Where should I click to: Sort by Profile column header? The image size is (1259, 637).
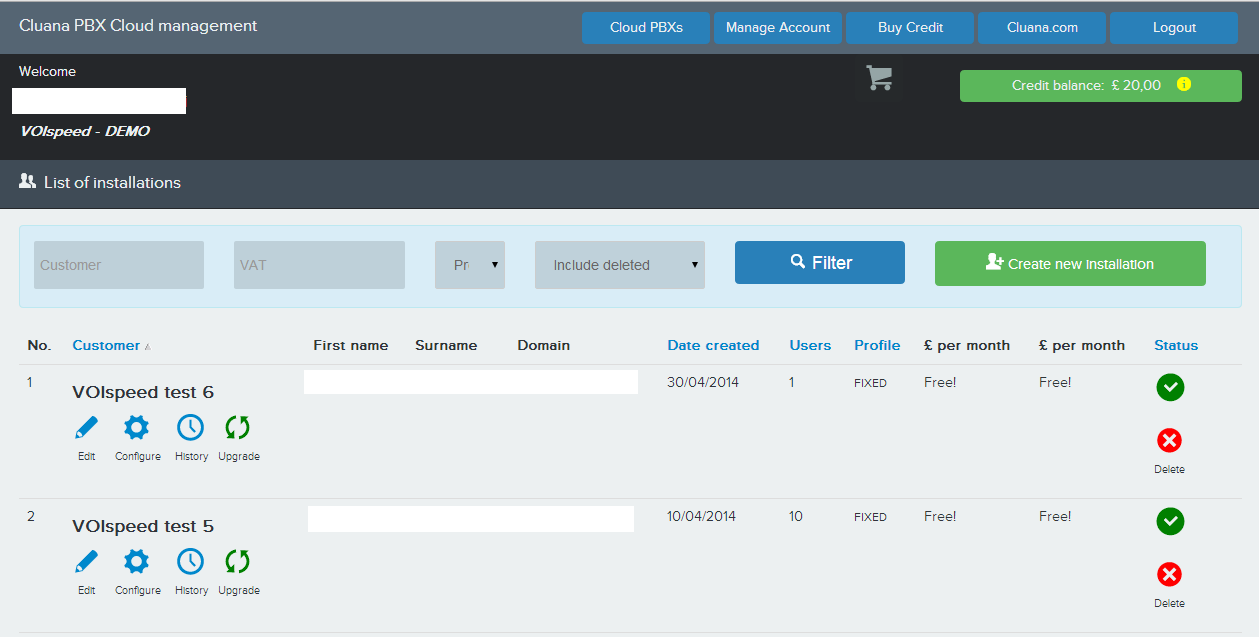click(x=877, y=345)
